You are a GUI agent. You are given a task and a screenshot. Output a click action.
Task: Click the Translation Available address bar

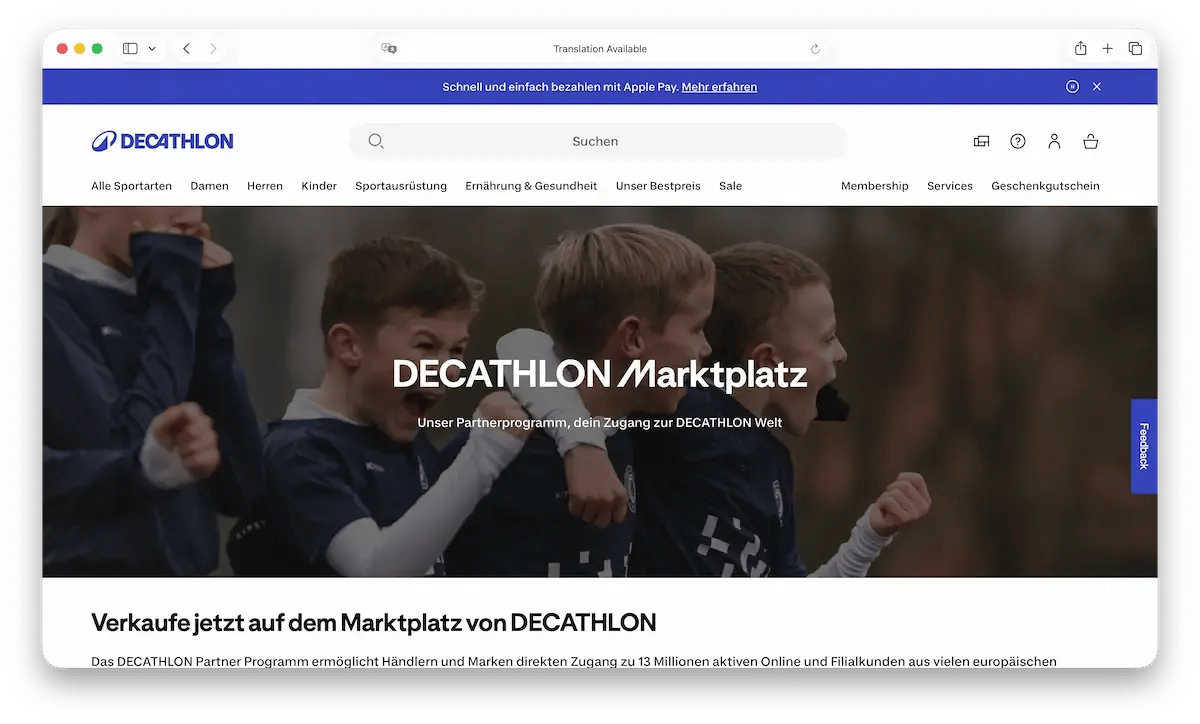pyautogui.click(x=600, y=49)
